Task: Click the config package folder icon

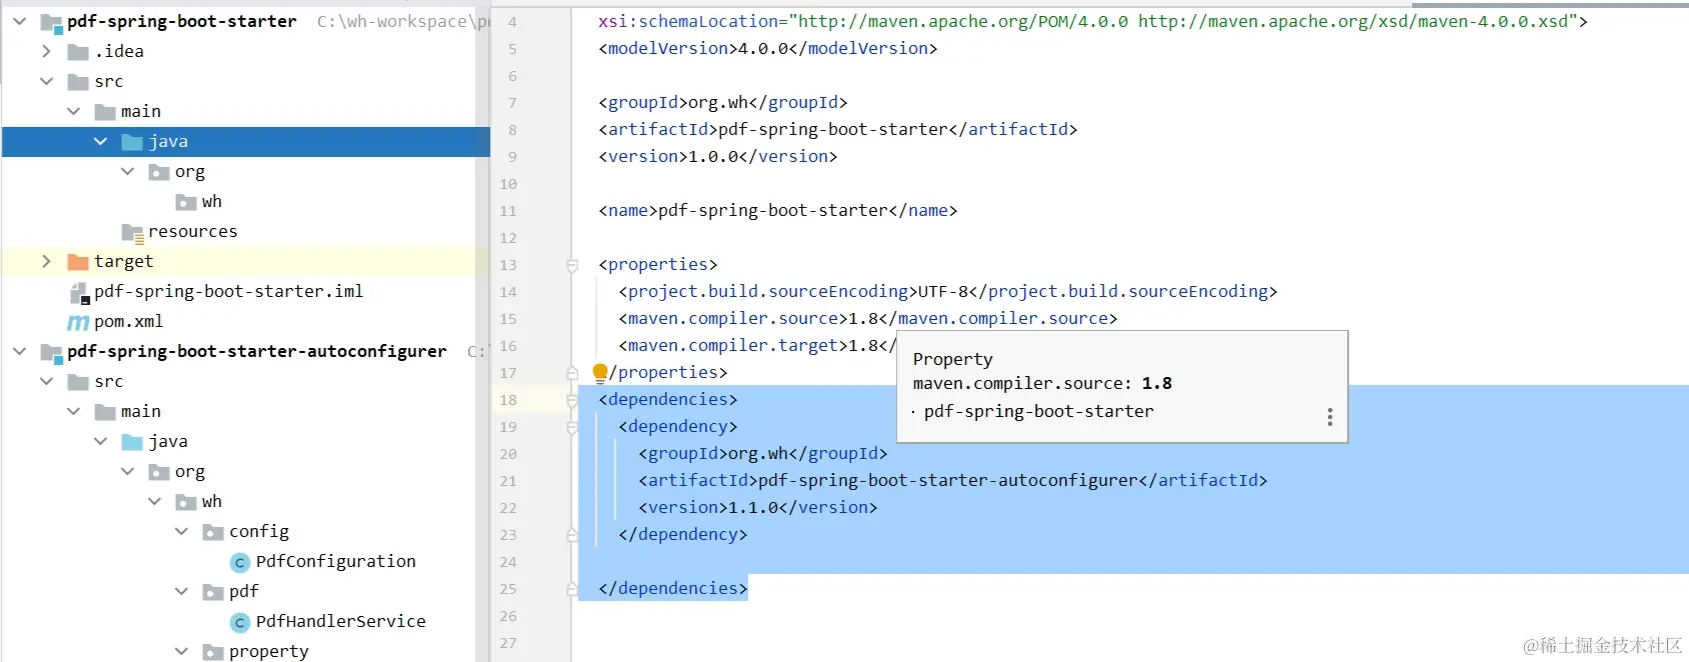Action: (213, 532)
